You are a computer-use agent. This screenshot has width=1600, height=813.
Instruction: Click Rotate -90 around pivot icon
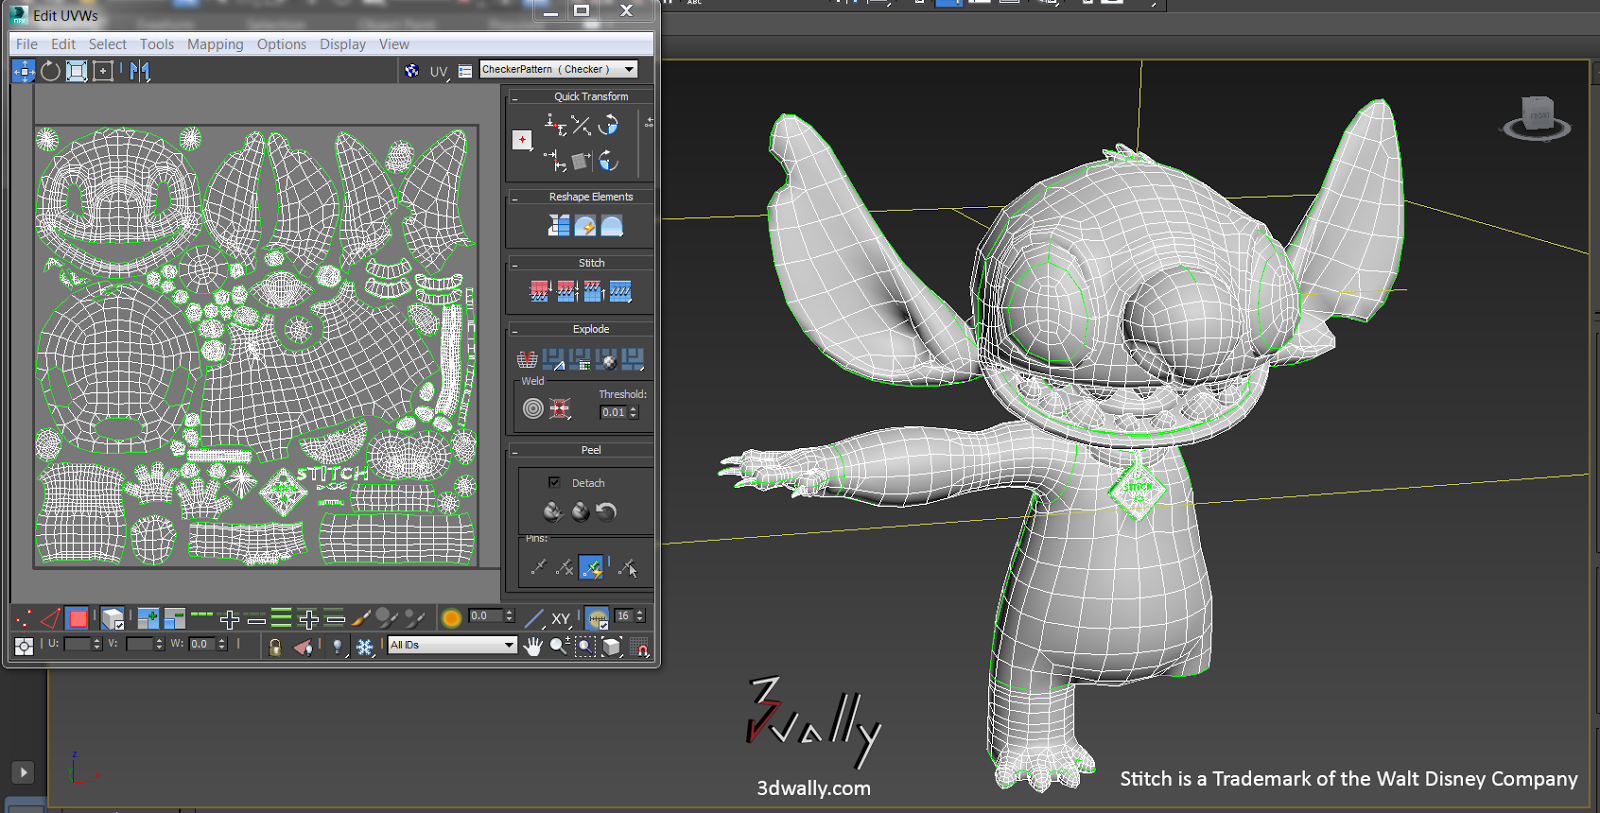coord(608,160)
